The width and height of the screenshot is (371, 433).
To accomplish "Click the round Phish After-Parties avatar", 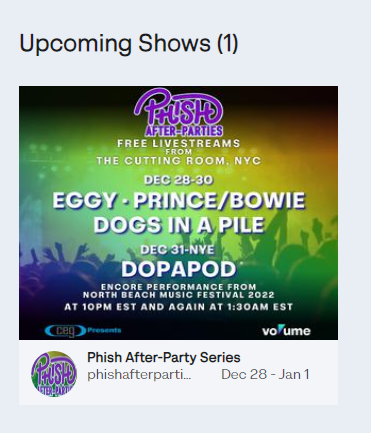I will click(x=54, y=374).
